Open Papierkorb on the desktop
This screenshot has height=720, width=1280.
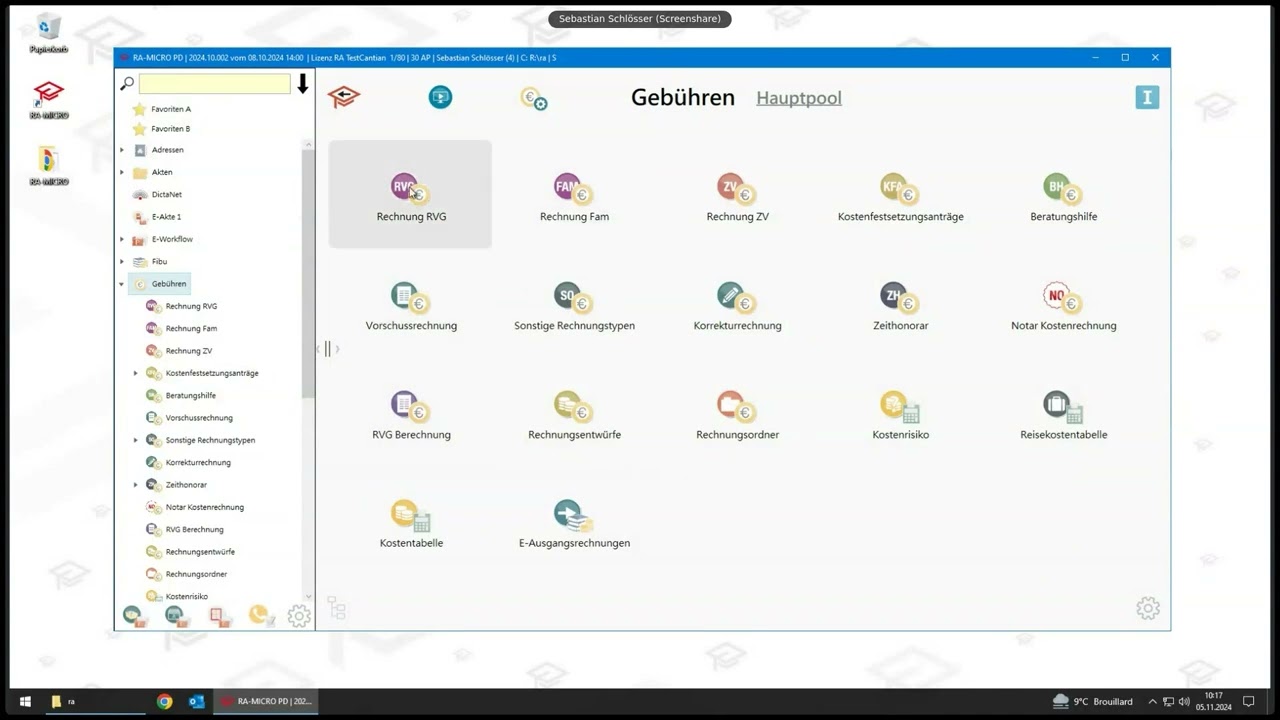(48, 34)
